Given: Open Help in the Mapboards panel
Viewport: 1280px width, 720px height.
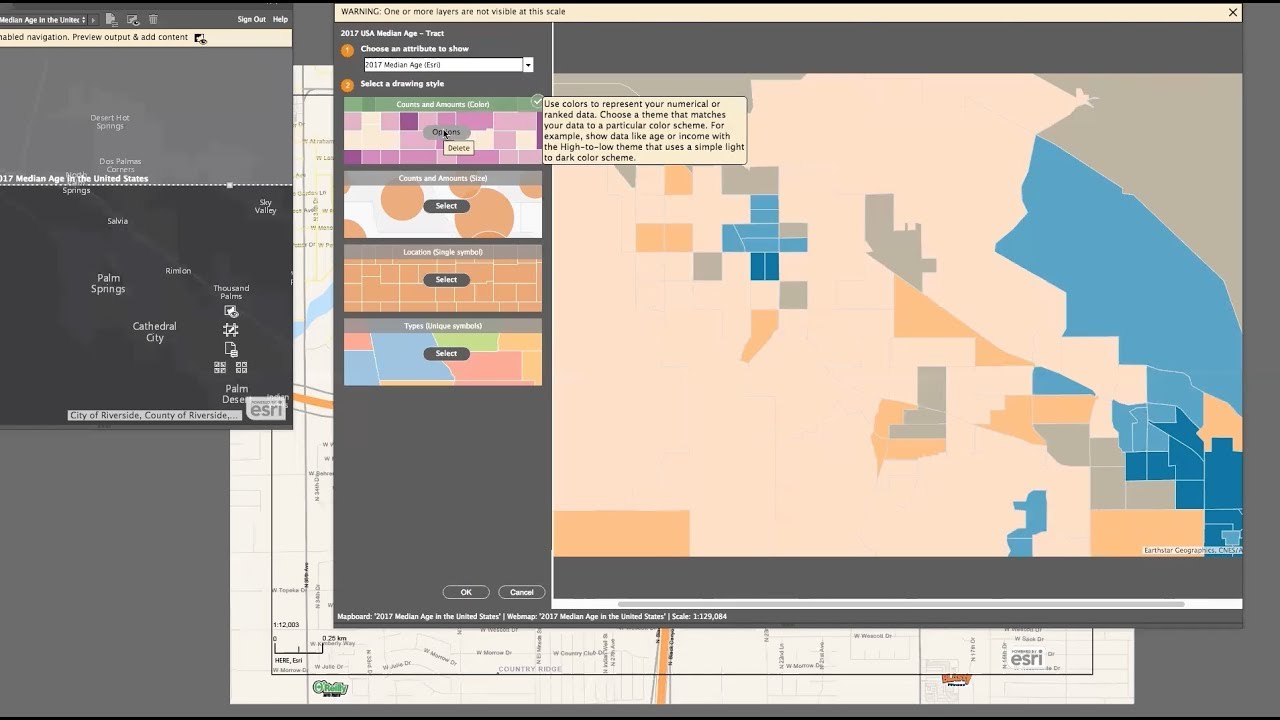Looking at the screenshot, I should pos(280,19).
